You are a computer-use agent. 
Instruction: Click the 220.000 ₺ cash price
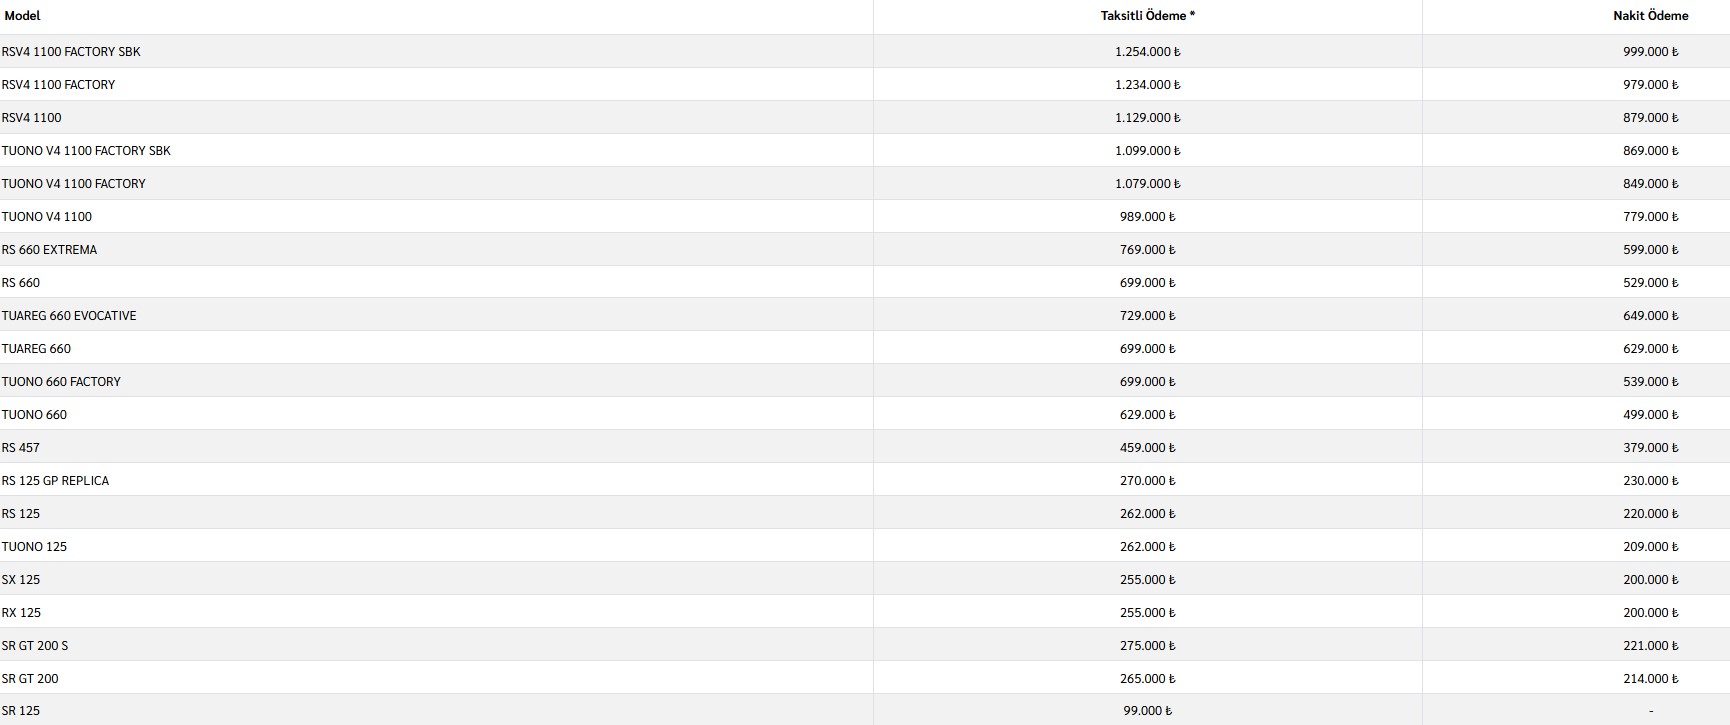1651,514
